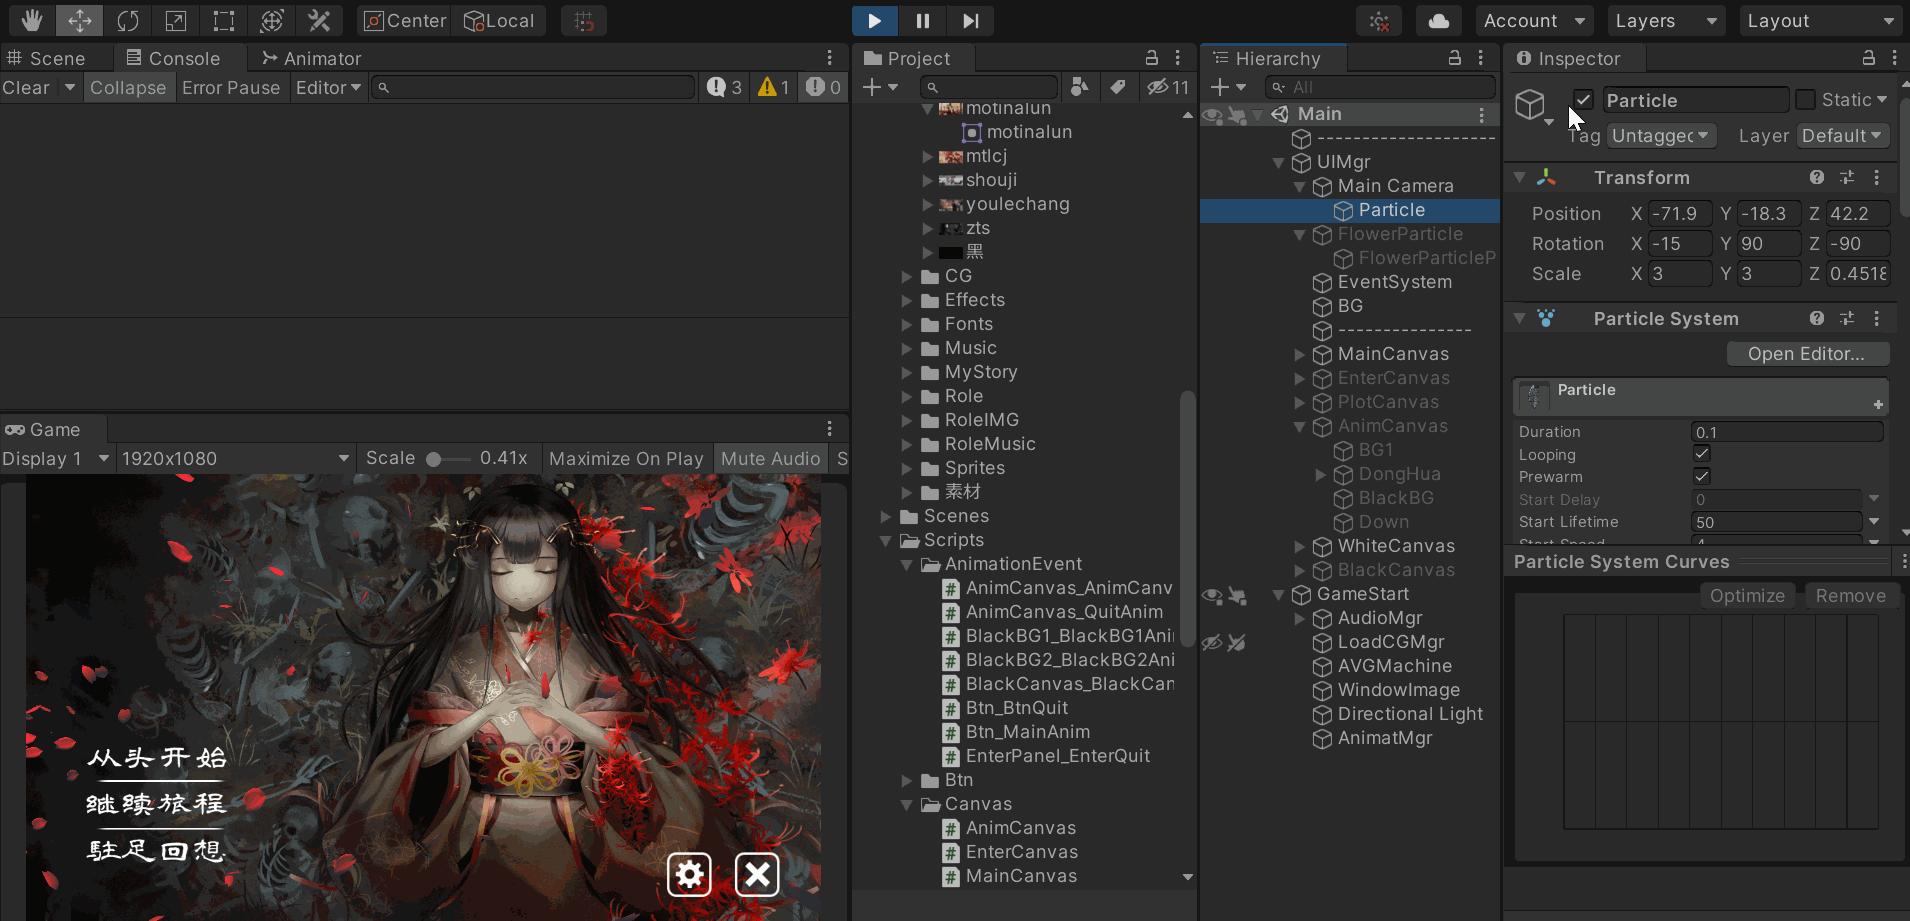Toggle Maximize On Play
The width and height of the screenshot is (1910, 921).
(626, 458)
